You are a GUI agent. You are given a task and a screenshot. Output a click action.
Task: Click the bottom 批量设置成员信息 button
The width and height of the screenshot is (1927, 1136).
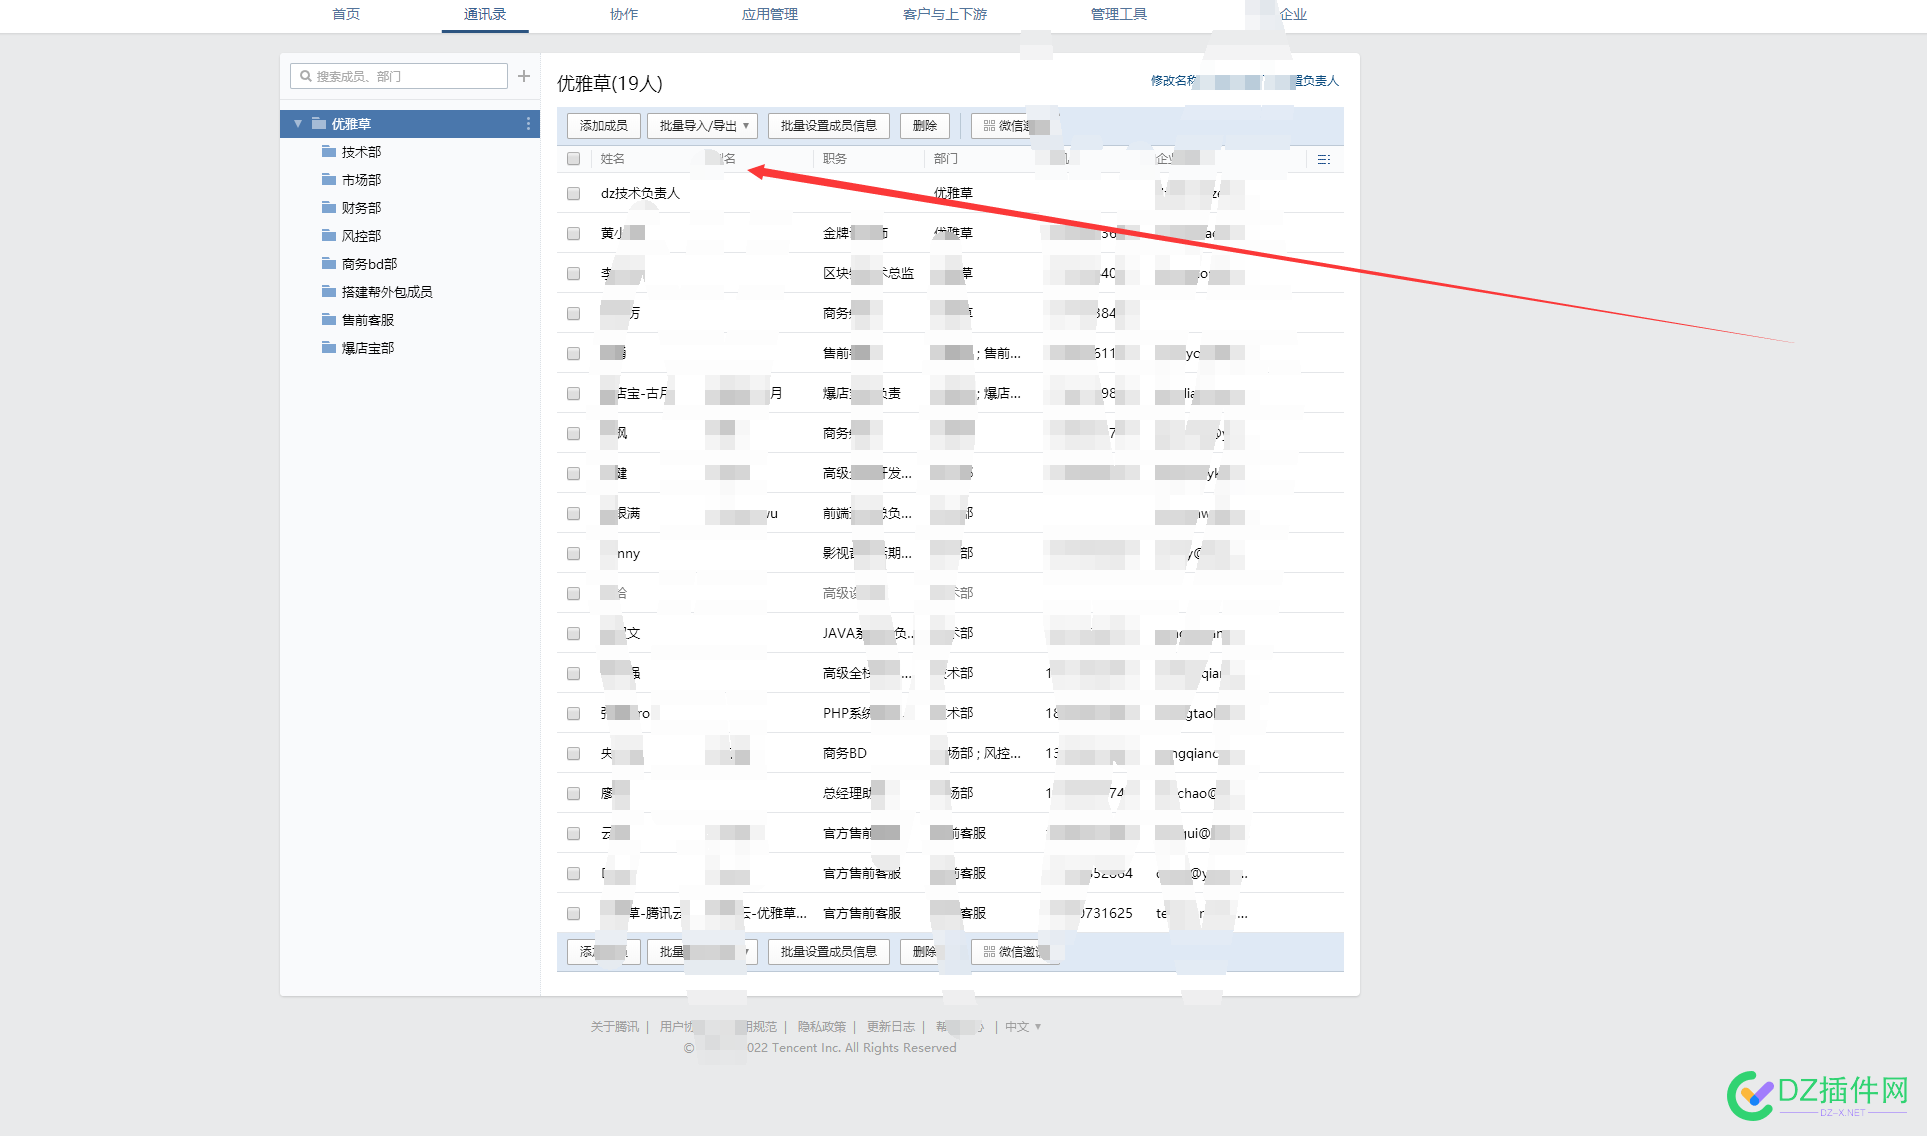(x=829, y=952)
